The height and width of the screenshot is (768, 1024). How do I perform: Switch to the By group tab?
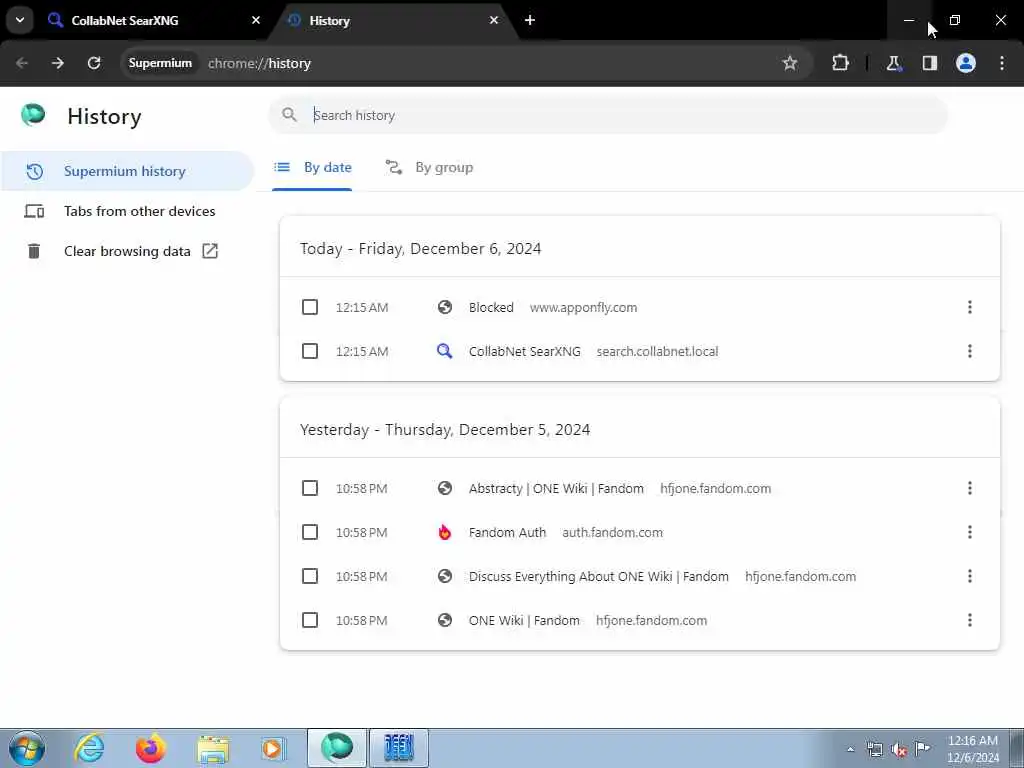429,168
